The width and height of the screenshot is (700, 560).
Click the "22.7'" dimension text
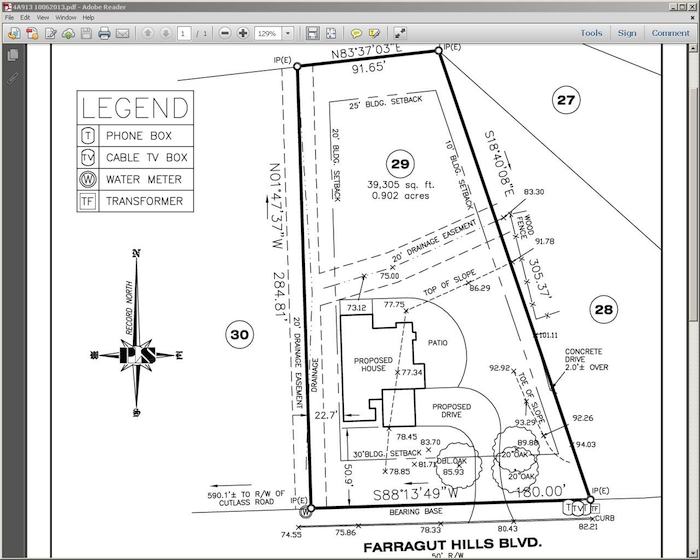[x=326, y=415]
